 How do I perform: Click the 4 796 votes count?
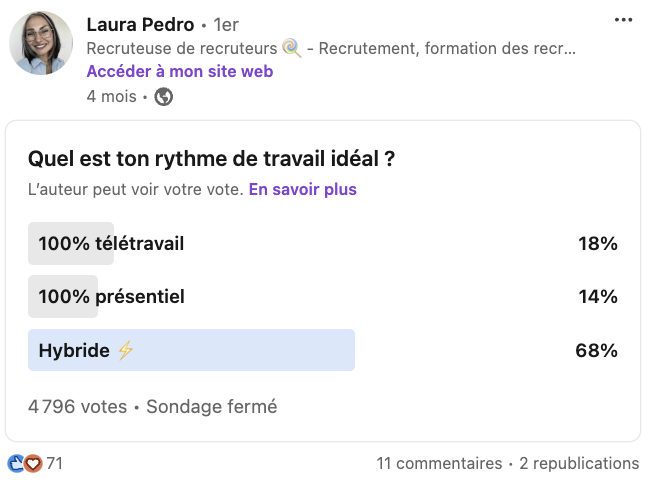[x=77, y=407]
